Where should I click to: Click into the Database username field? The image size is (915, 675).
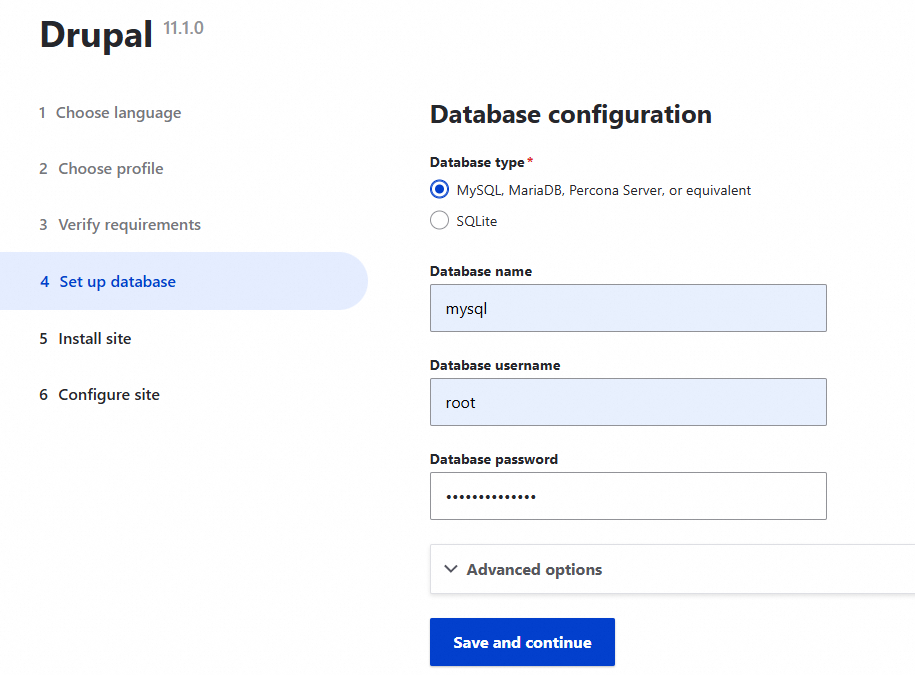coord(628,402)
